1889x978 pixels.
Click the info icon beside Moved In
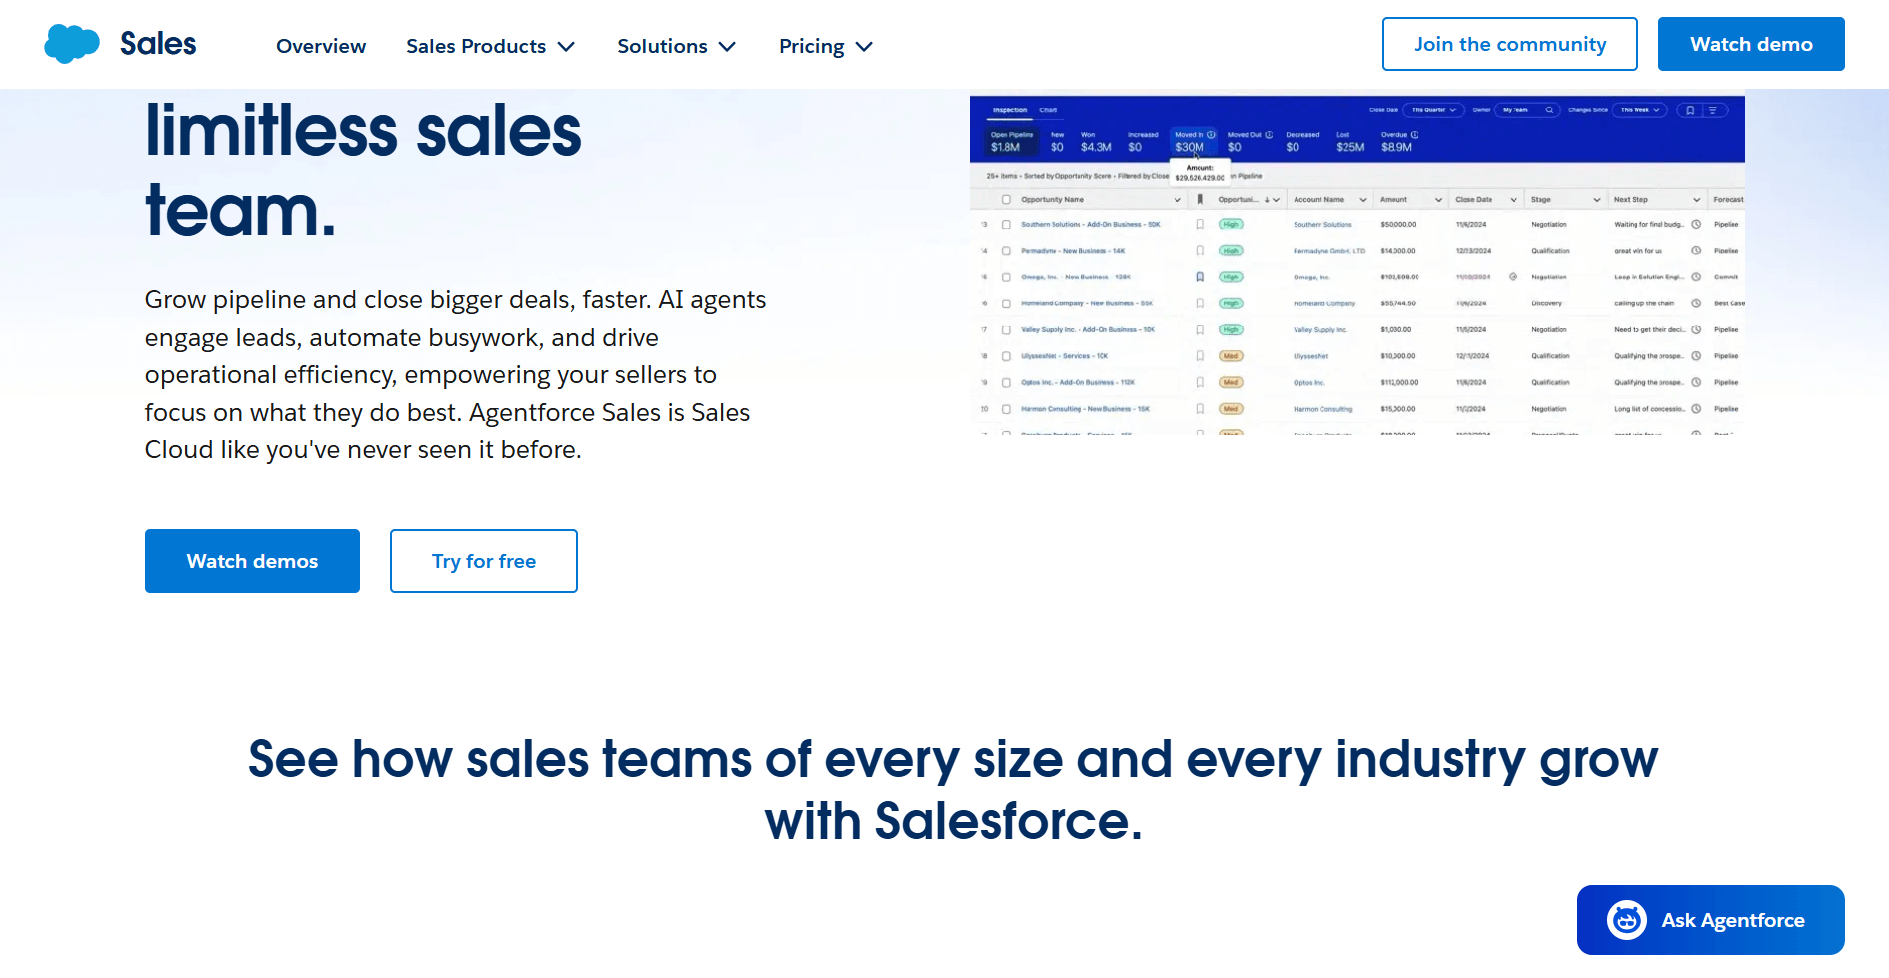(1211, 134)
